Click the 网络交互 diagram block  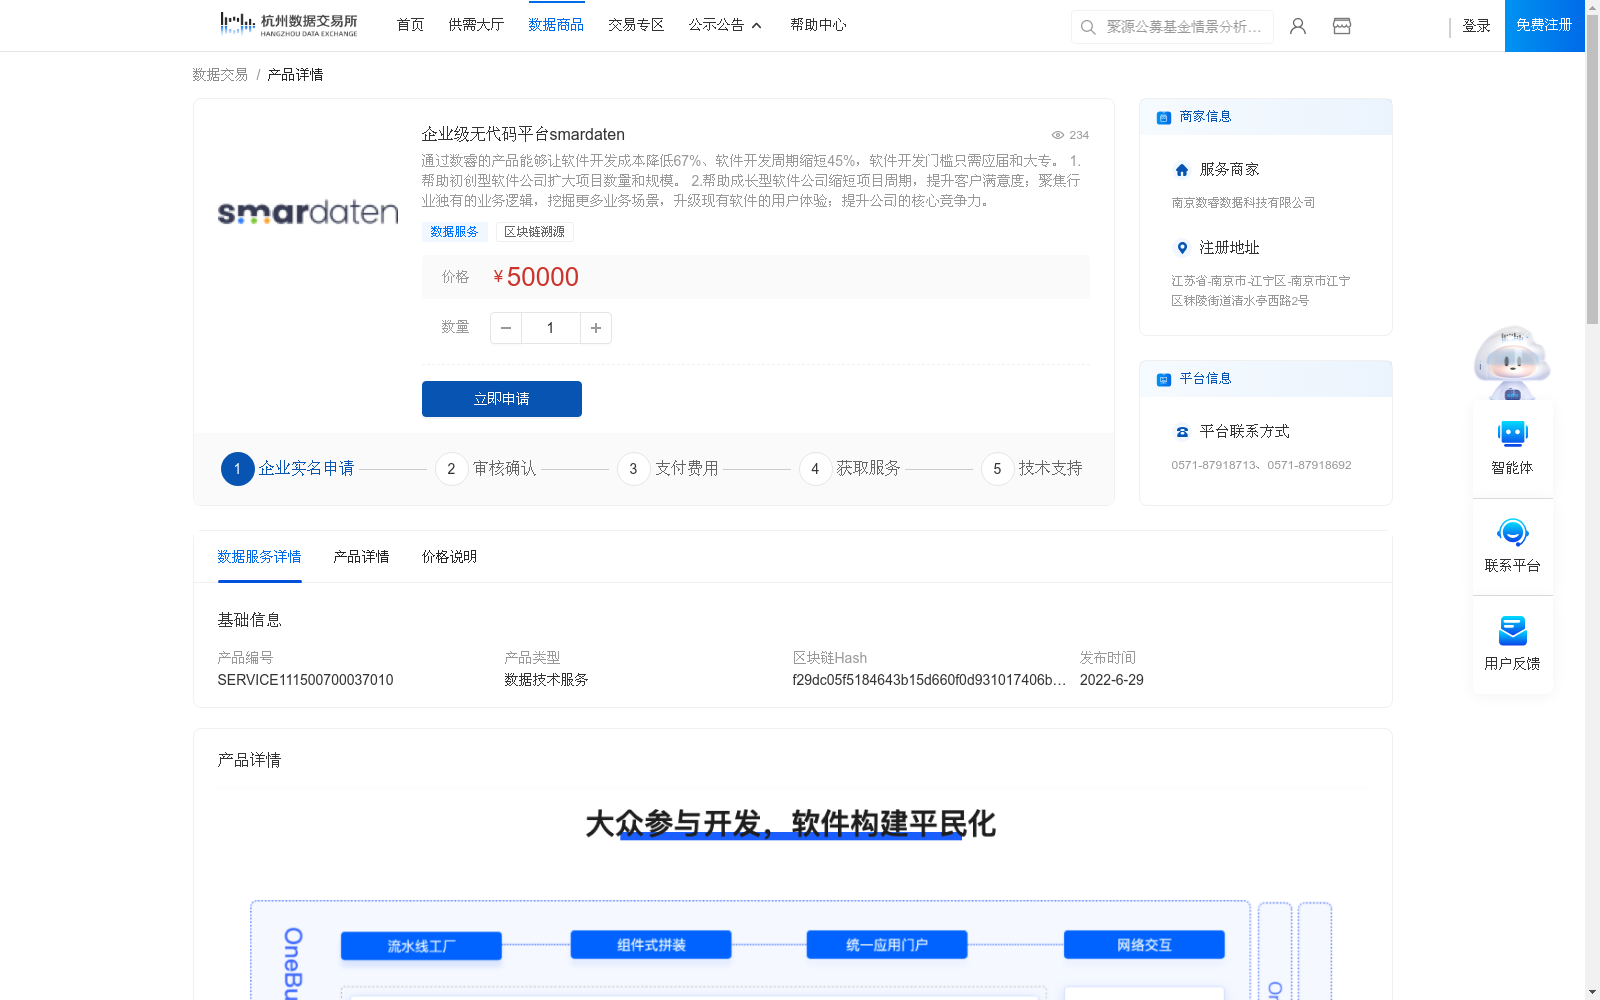(x=1144, y=945)
